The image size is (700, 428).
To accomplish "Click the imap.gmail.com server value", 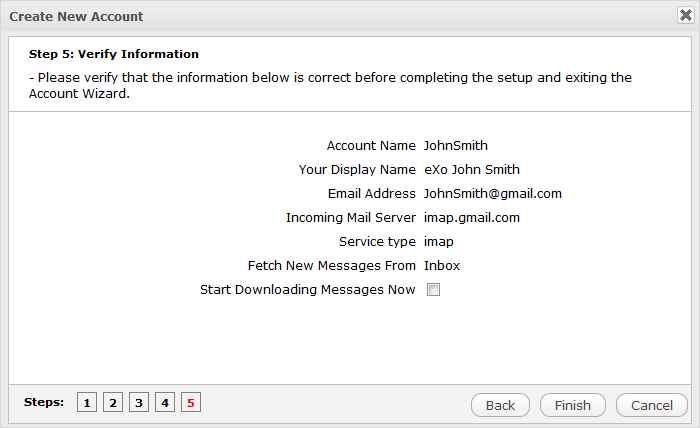I will tap(472, 218).
